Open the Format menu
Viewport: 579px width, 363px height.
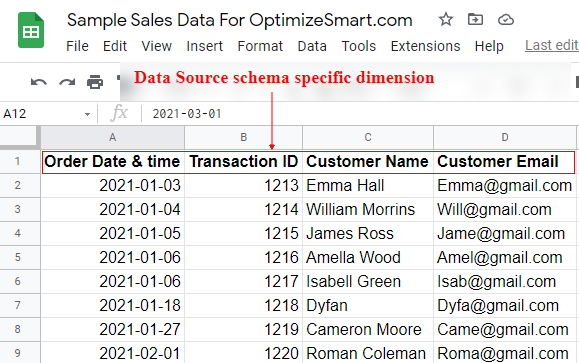tap(260, 46)
